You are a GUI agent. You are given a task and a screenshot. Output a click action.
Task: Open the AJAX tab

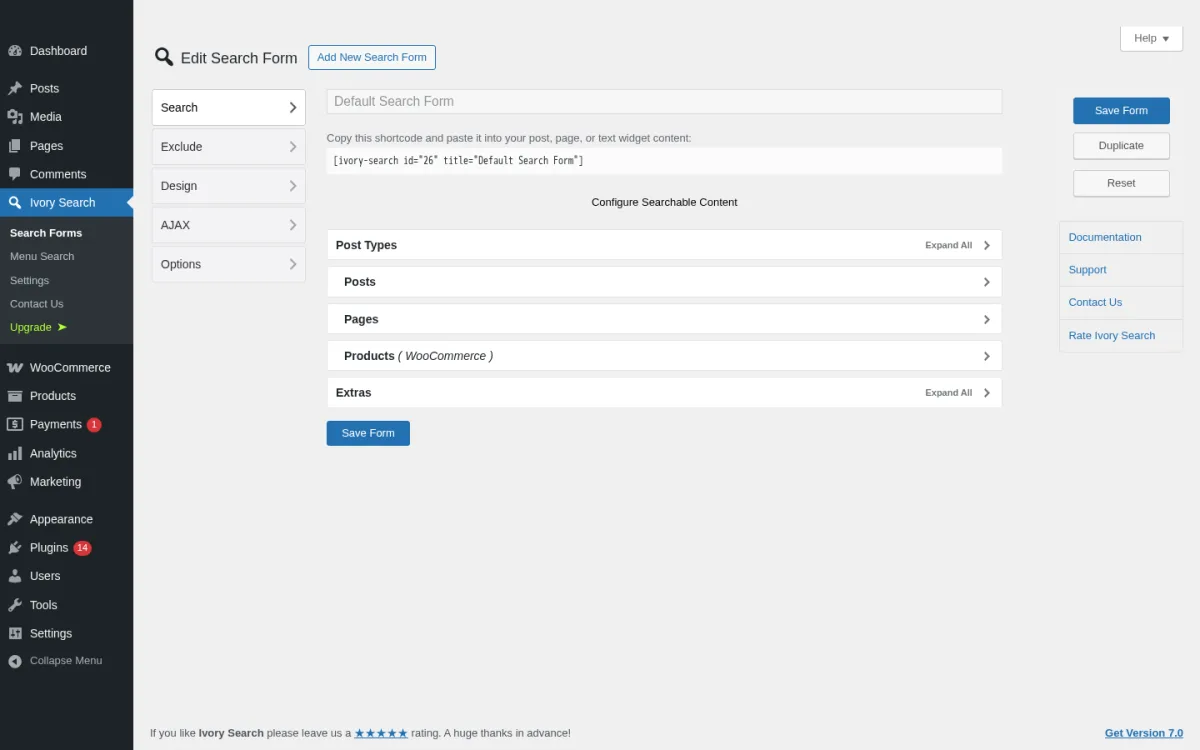[x=229, y=225]
